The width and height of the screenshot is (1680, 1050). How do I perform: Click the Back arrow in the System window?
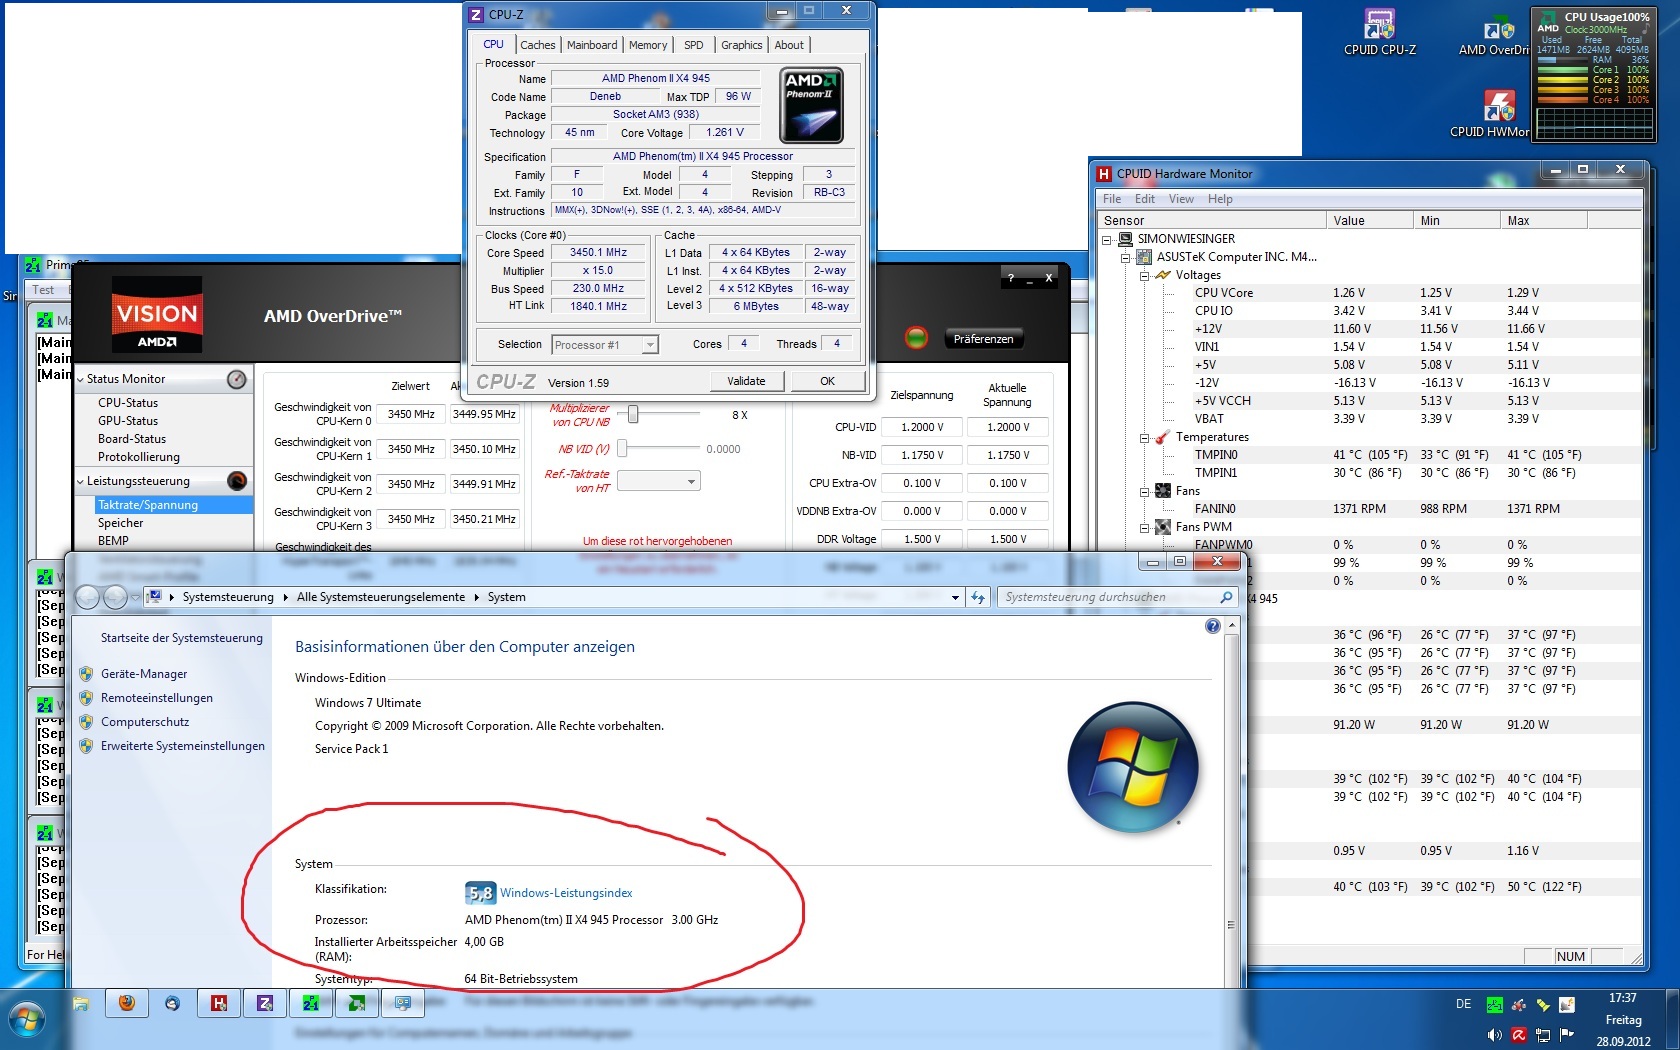point(88,597)
